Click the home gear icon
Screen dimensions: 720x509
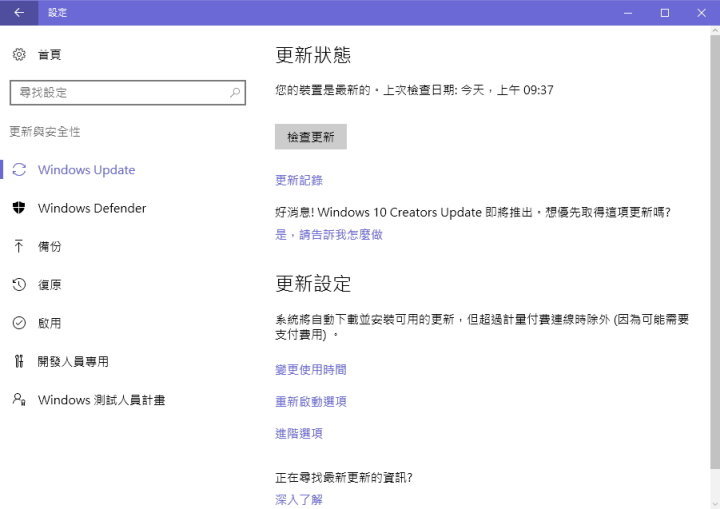coord(19,55)
